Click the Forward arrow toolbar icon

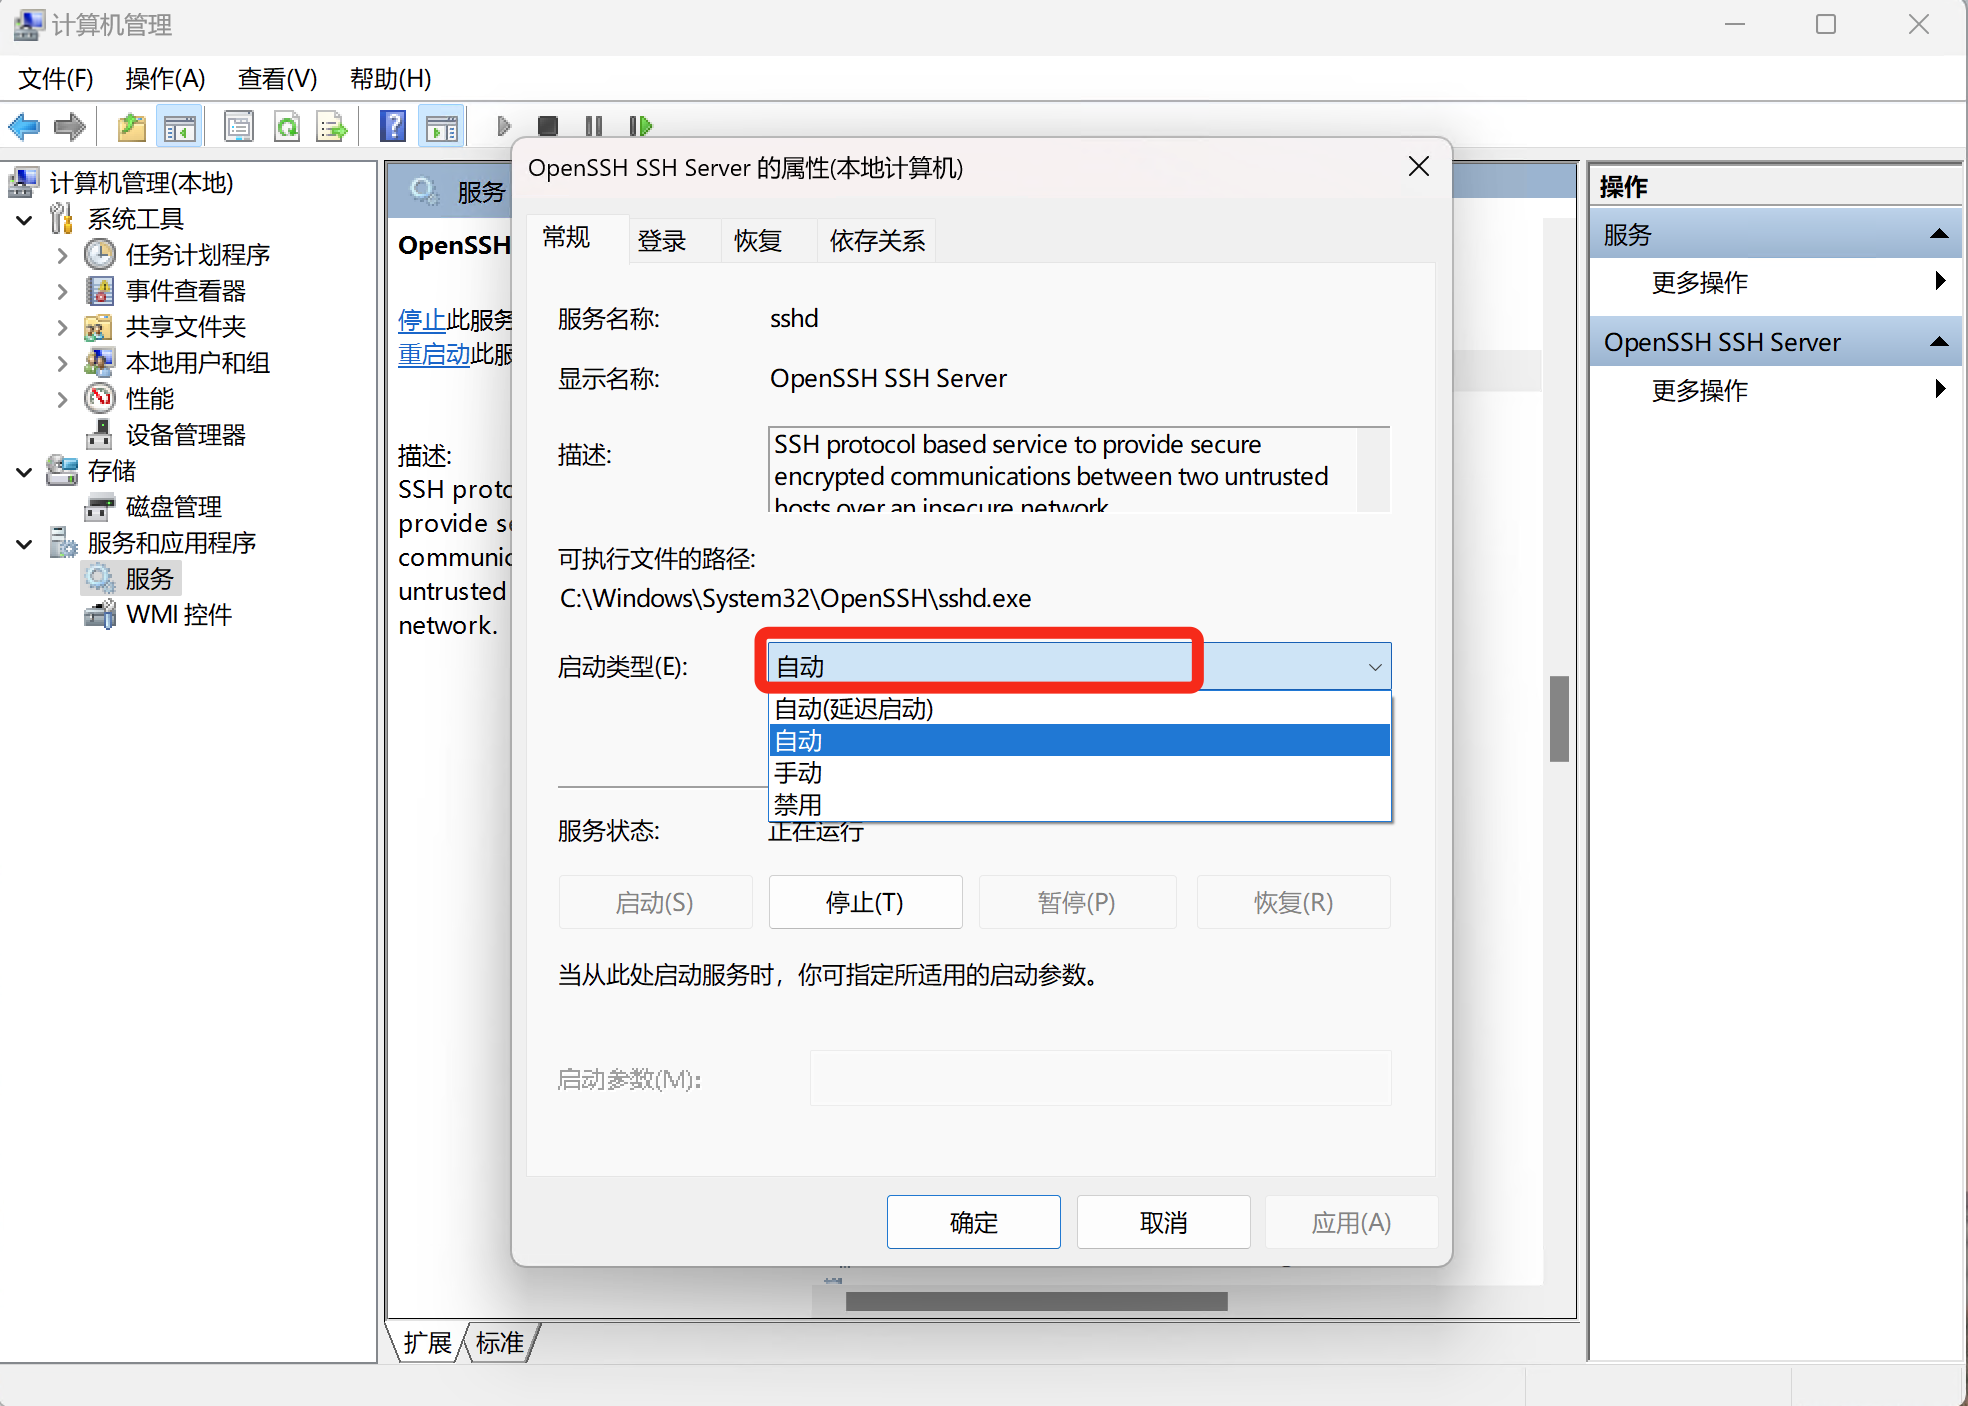coord(69,127)
